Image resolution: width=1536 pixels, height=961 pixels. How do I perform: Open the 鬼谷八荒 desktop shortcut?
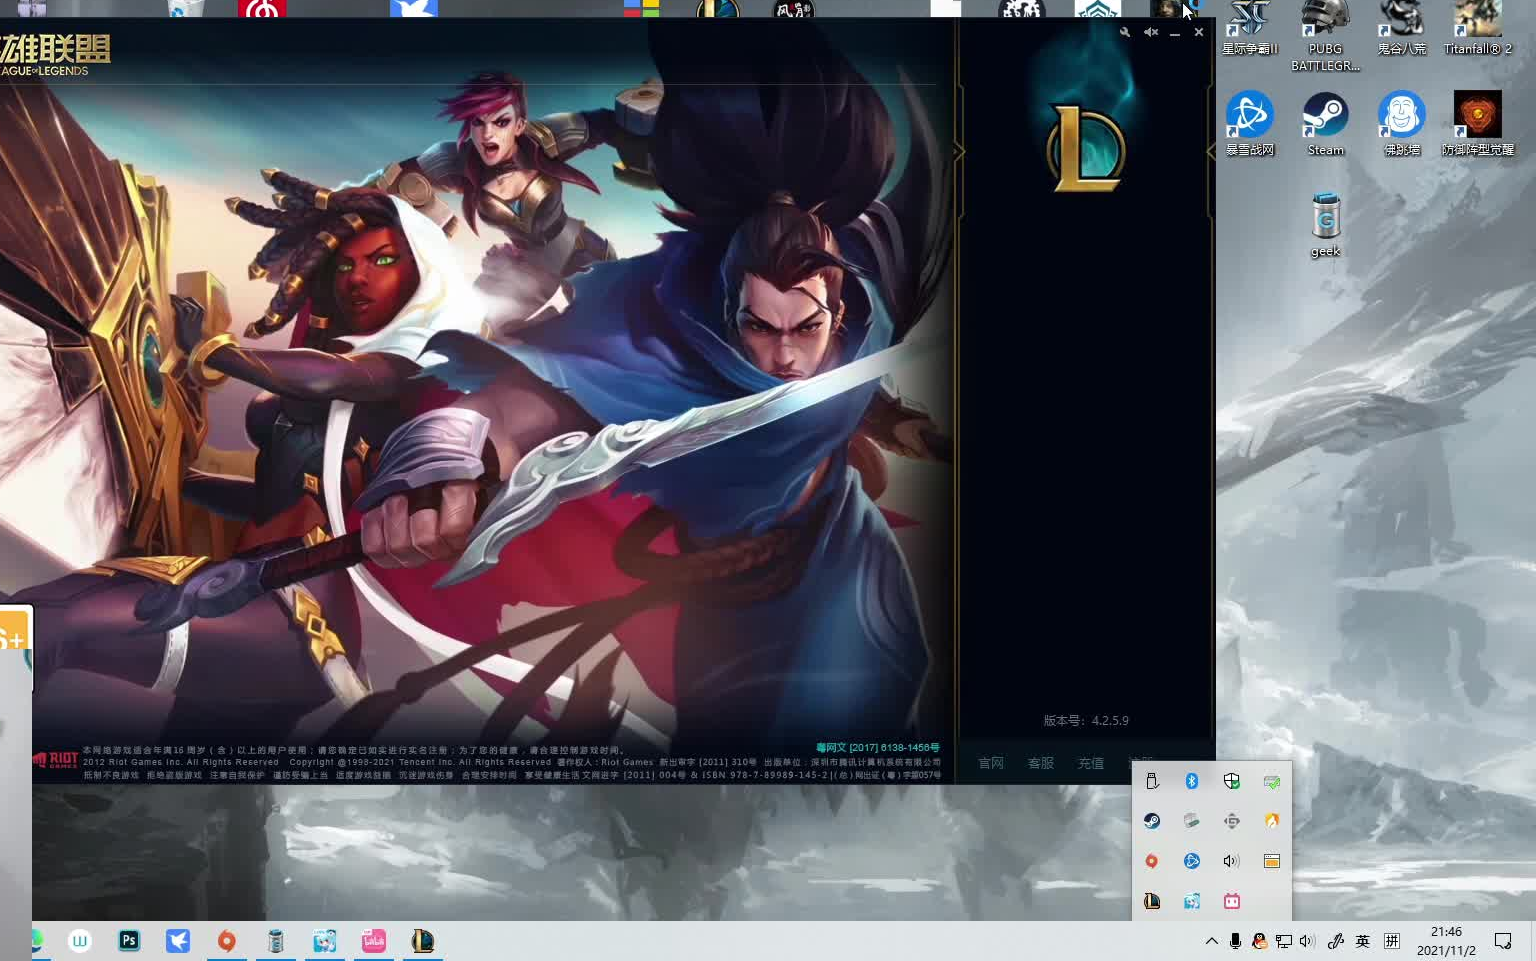point(1402,29)
